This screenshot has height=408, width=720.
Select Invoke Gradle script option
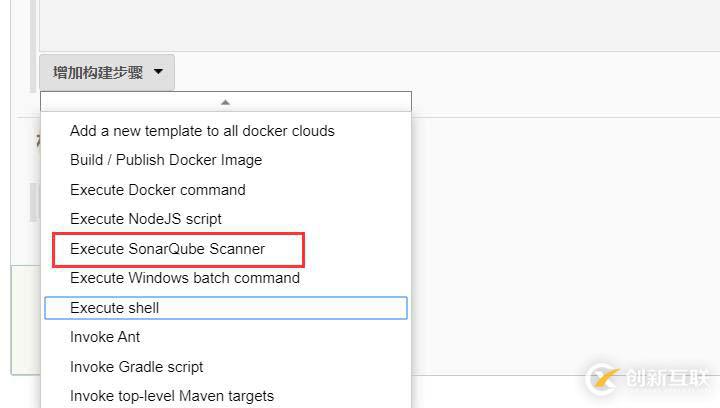click(137, 367)
